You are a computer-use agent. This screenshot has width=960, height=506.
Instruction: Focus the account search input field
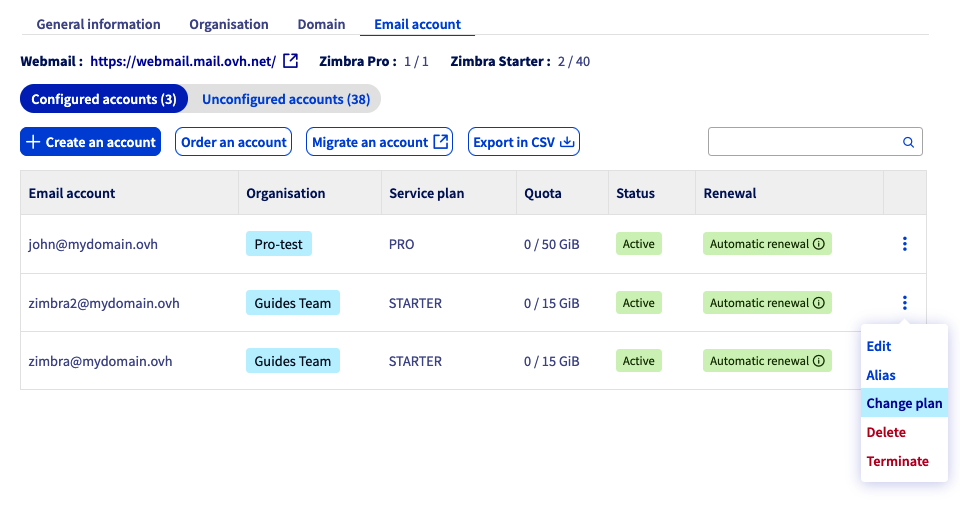coord(803,142)
